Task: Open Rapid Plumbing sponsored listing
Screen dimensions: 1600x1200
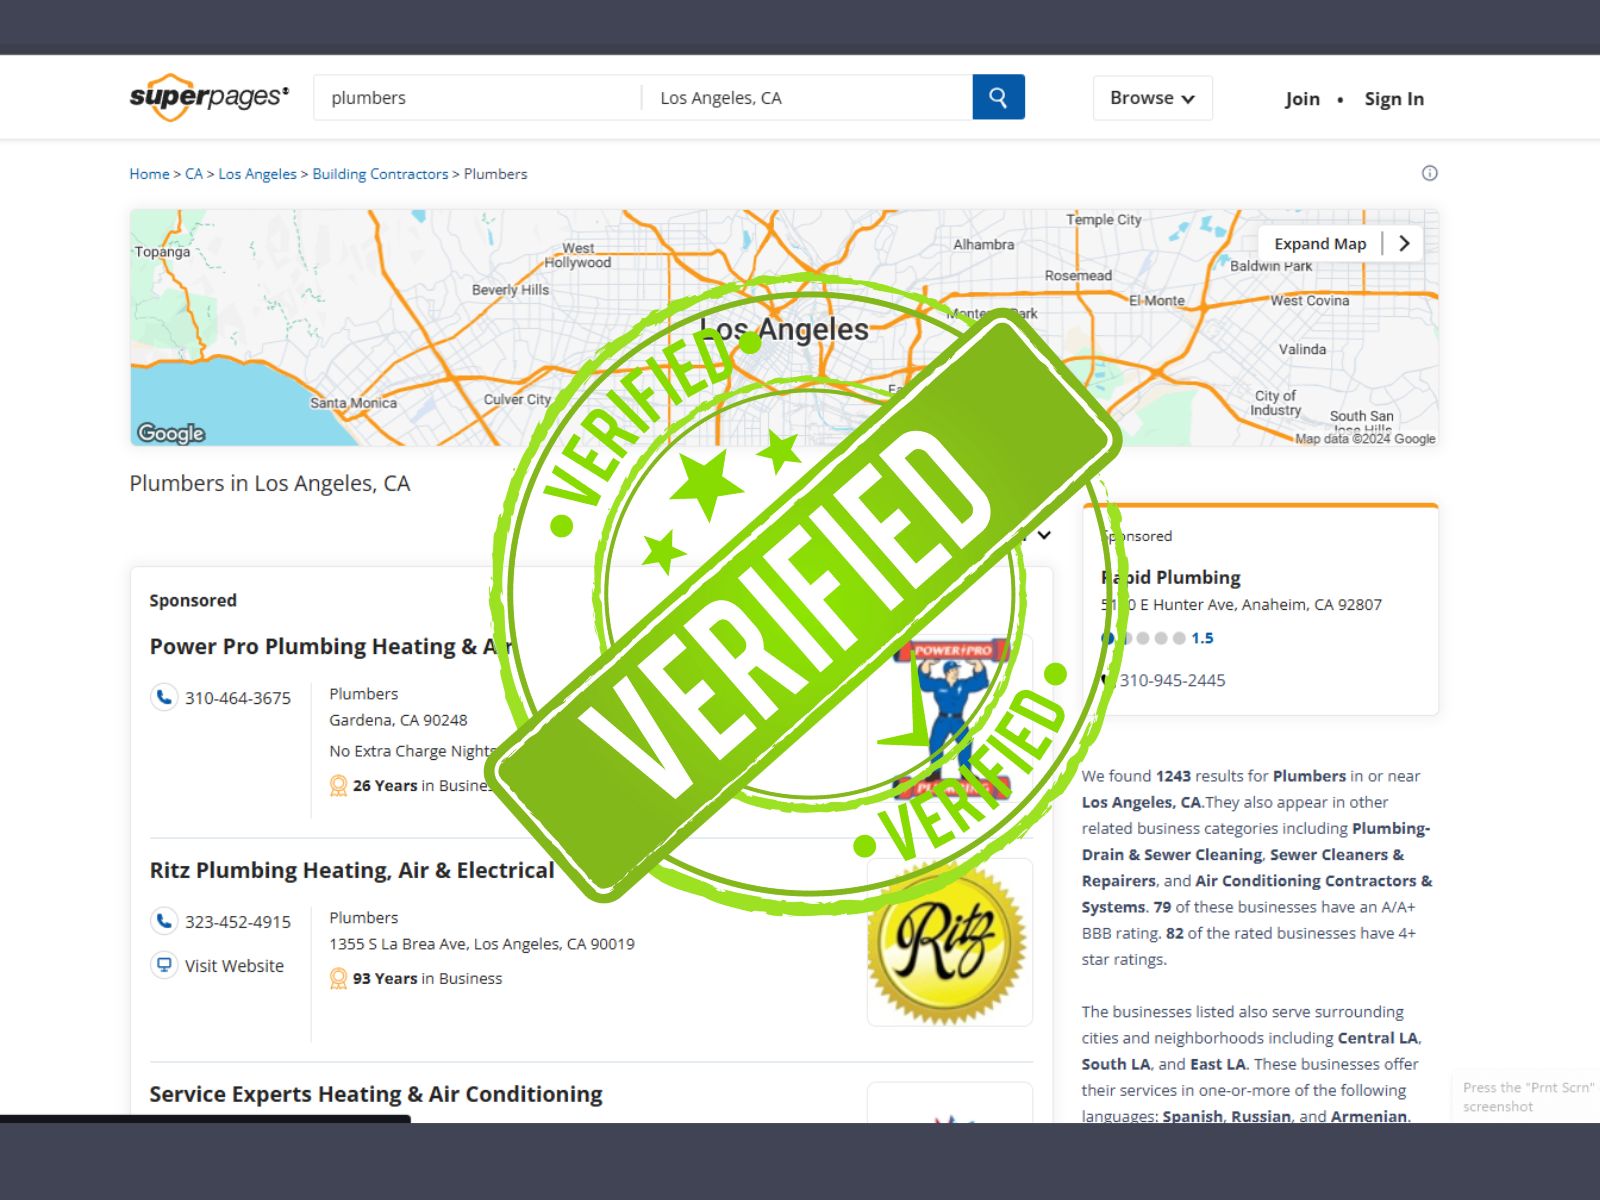Action: coord(1171,577)
